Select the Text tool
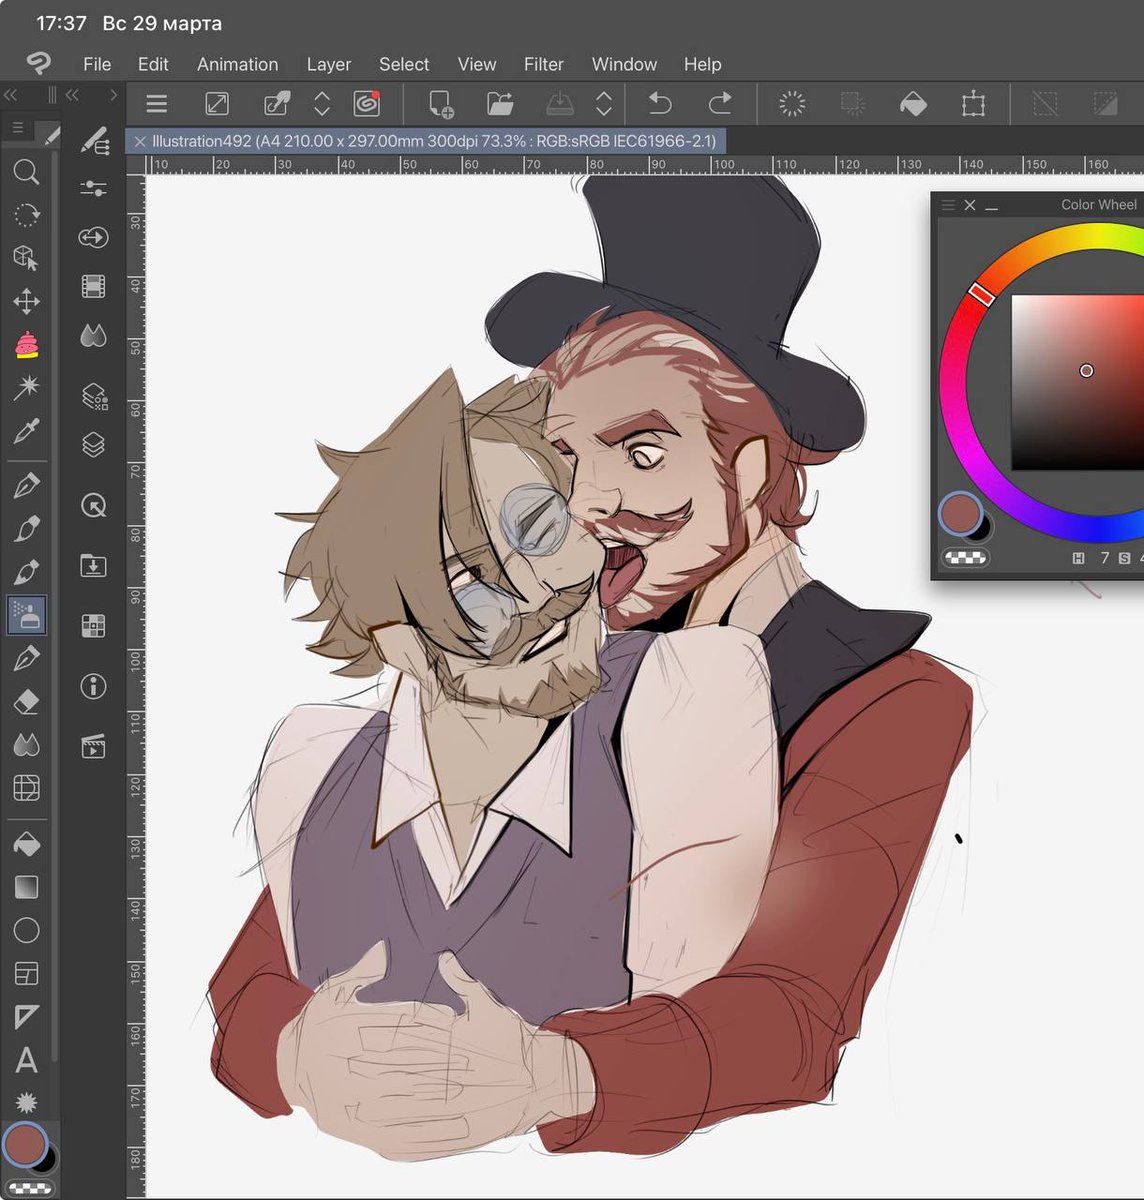The width and height of the screenshot is (1144, 1200). point(26,1060)
